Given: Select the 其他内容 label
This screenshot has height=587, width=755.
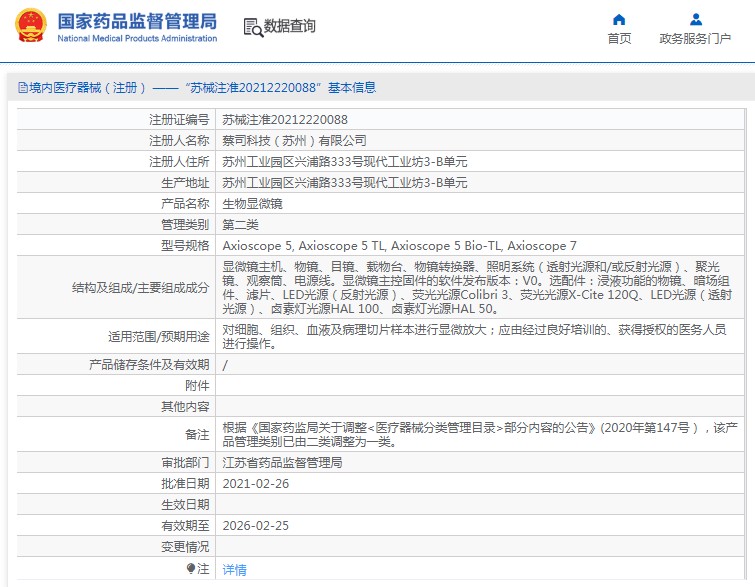Looking at the screenshot, I should [185, 407].
